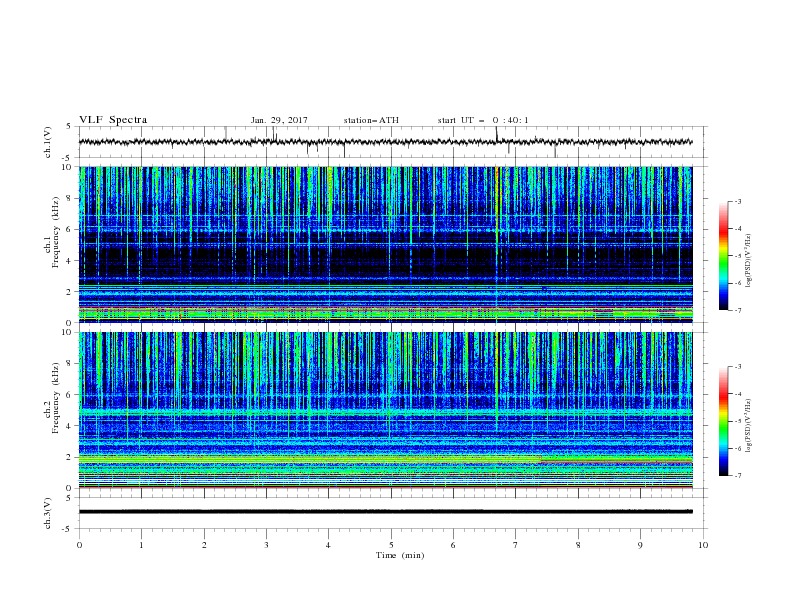This screenshot has width=792, height=612.
Task: Click the "-7" label on ch.2 color bar
Action: pos(738,476)
